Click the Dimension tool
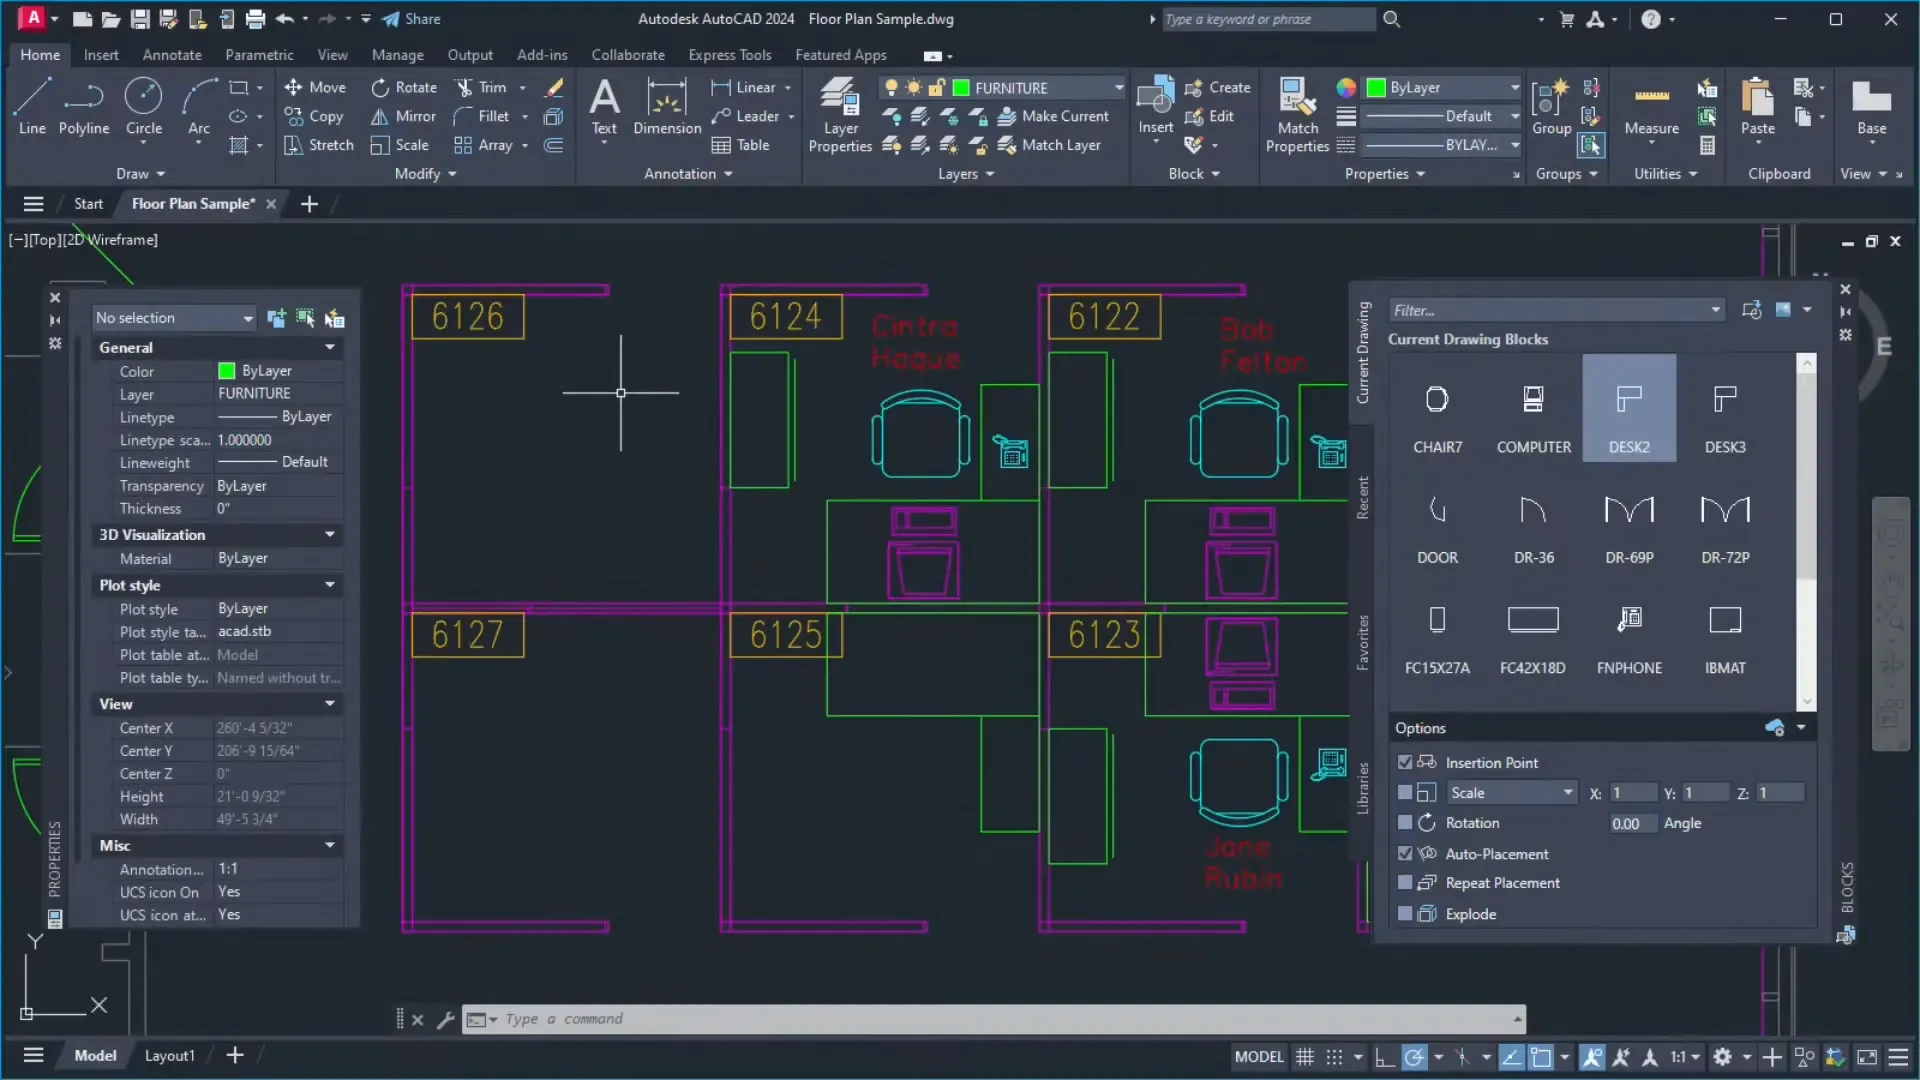1920x1080 pixels. click(x=666, y=110)
